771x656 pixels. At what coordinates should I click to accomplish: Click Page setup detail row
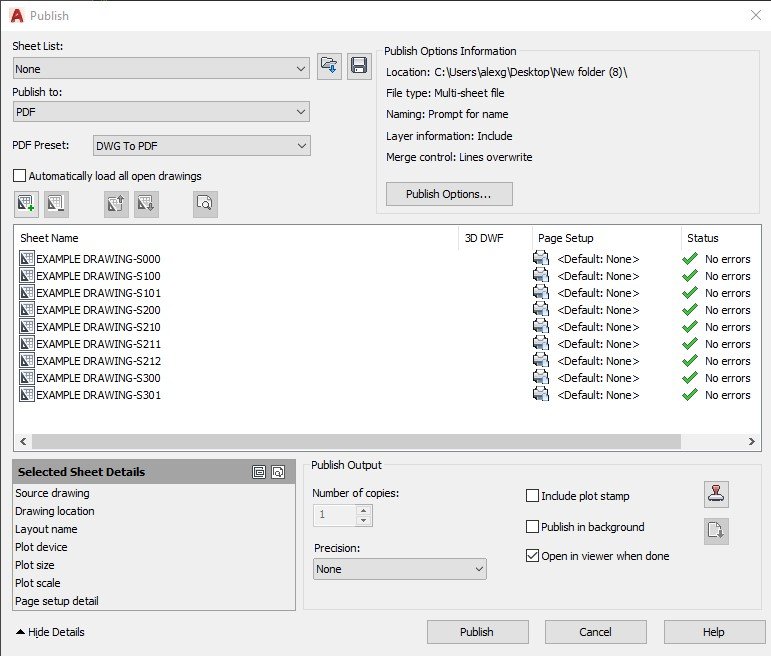[57, 601]
